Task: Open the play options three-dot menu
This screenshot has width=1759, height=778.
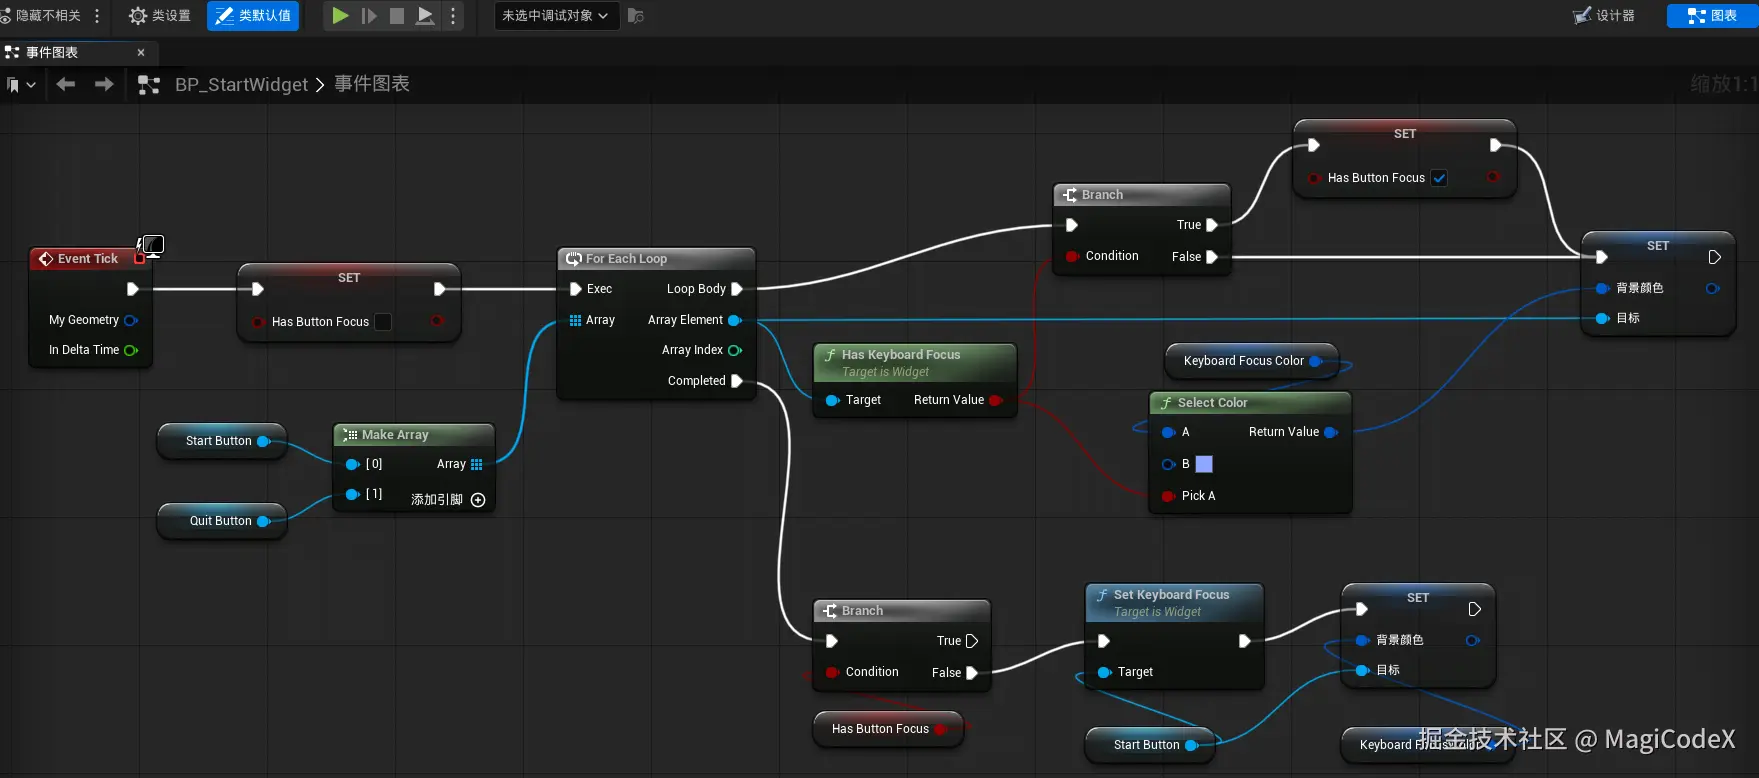Action: pyautogui.click(x=453, y=16)
